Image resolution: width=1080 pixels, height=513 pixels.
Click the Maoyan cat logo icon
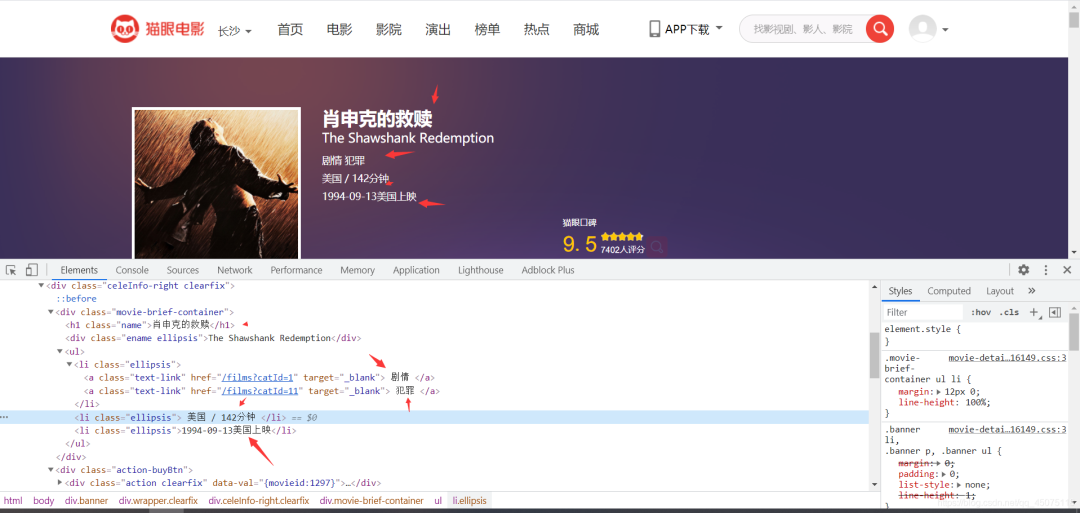[x=125, y=29]
